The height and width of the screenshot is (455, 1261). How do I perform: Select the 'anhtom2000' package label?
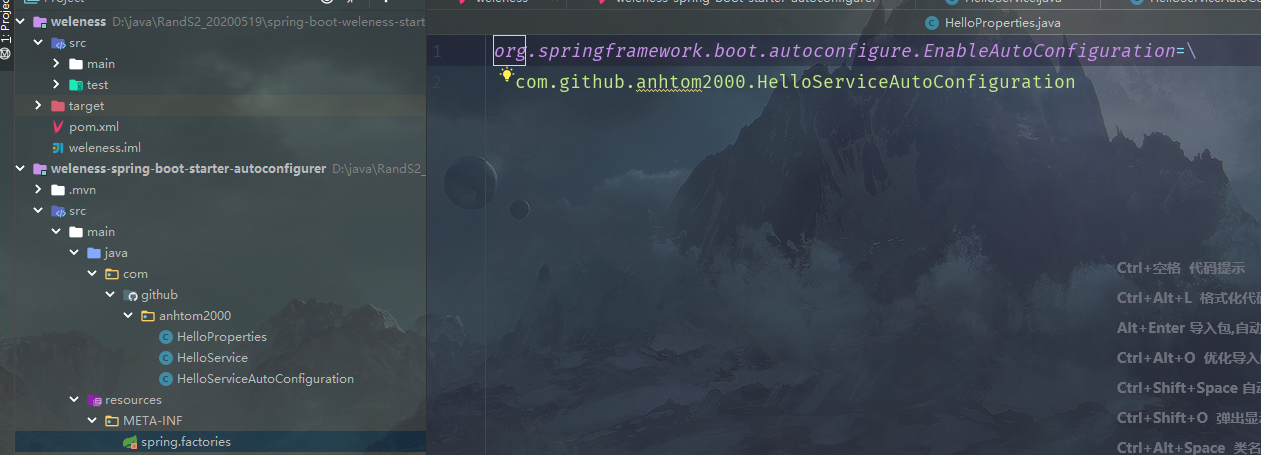195,316
